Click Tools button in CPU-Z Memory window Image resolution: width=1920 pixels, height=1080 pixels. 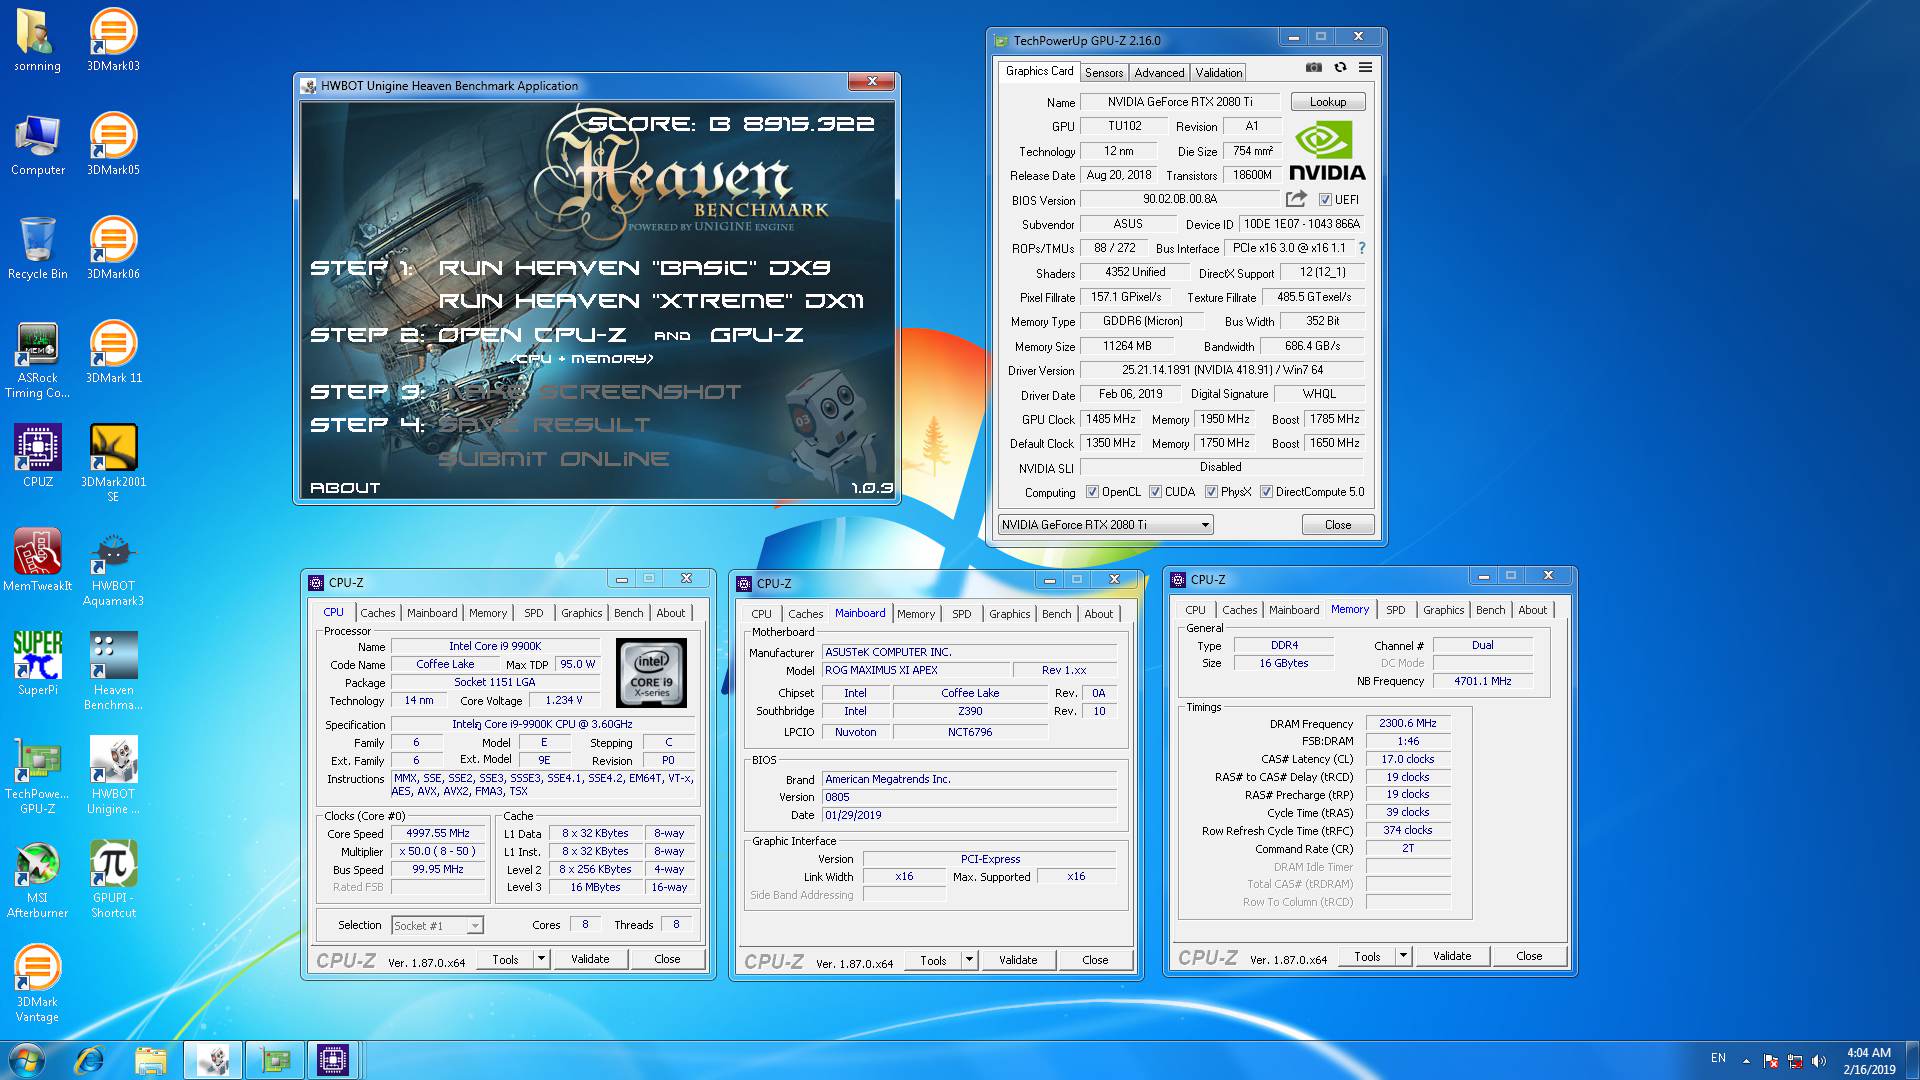[x=1367, y=956]
